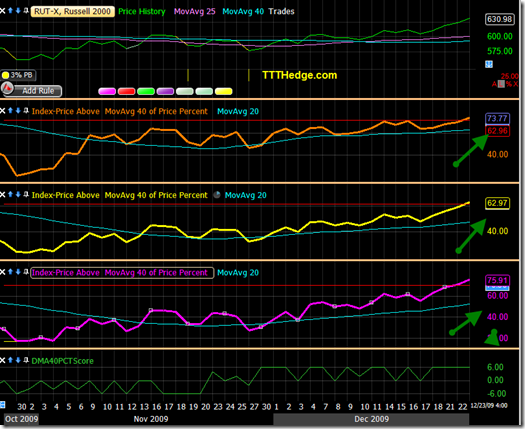Pick the bright green color swatch

(146, 91)
